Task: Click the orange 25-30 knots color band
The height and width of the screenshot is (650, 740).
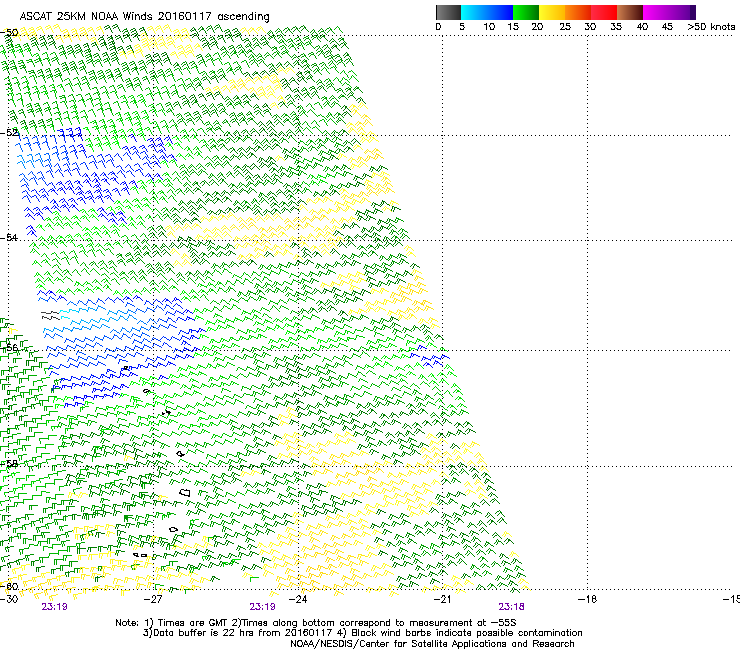Action: 578,12
